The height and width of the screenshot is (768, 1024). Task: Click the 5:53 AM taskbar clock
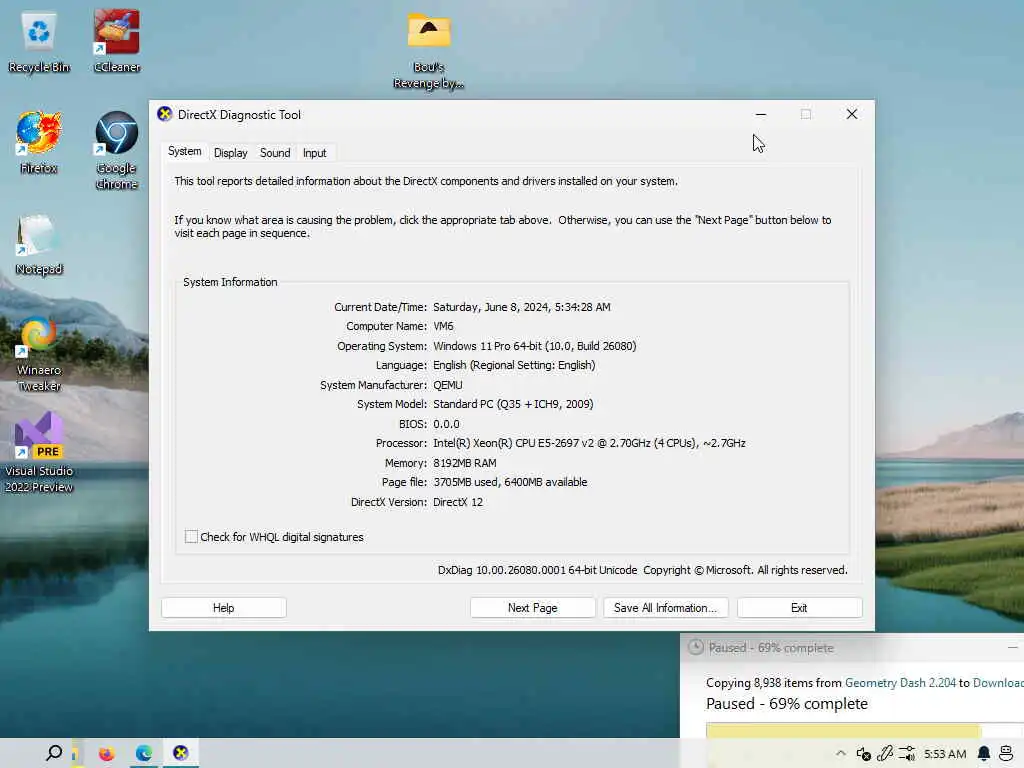coord(945,754)
